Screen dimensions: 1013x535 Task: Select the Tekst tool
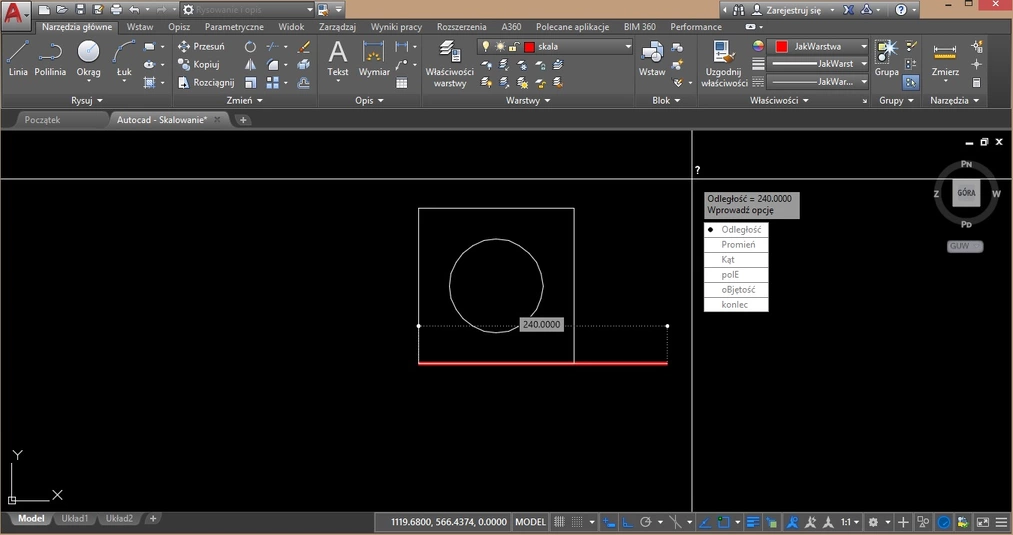pos(337,58)
